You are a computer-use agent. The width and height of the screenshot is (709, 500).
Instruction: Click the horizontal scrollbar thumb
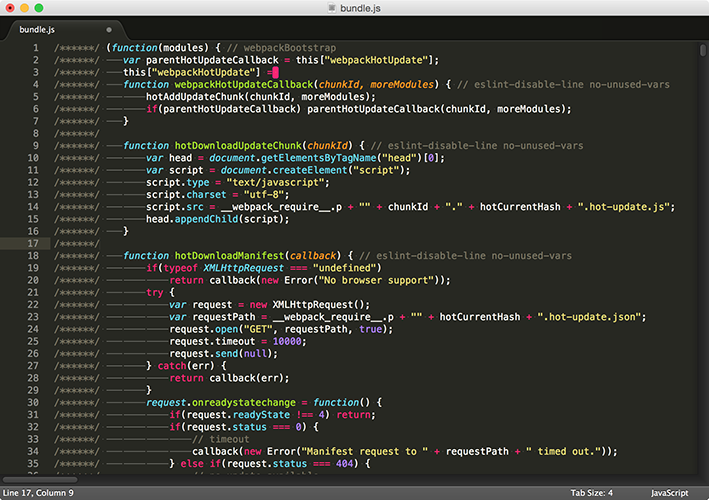click(40, 480)
